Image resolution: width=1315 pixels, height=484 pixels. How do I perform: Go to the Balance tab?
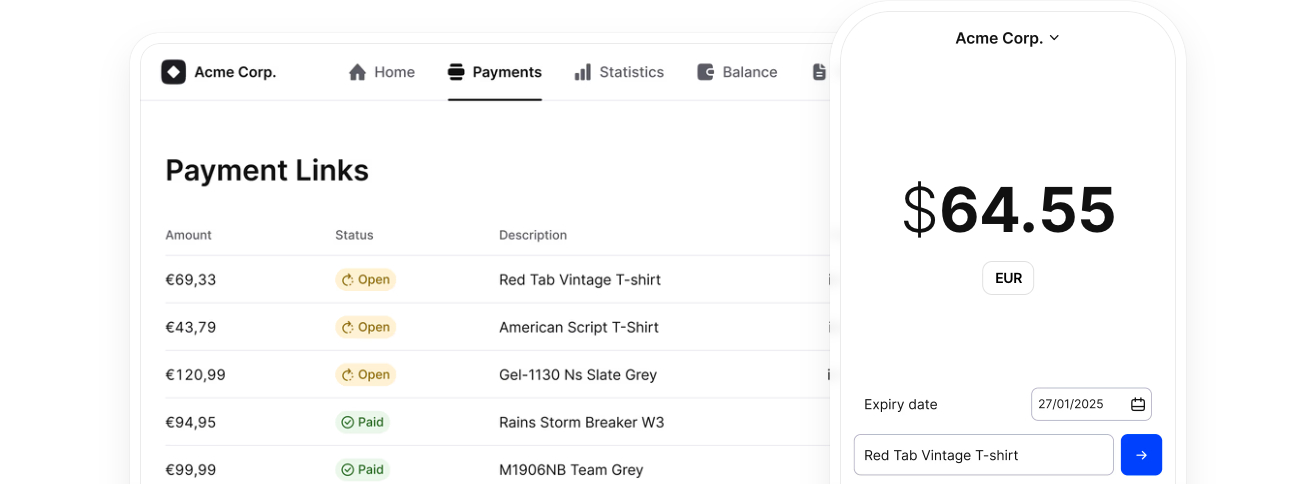[x=749, y=72]
